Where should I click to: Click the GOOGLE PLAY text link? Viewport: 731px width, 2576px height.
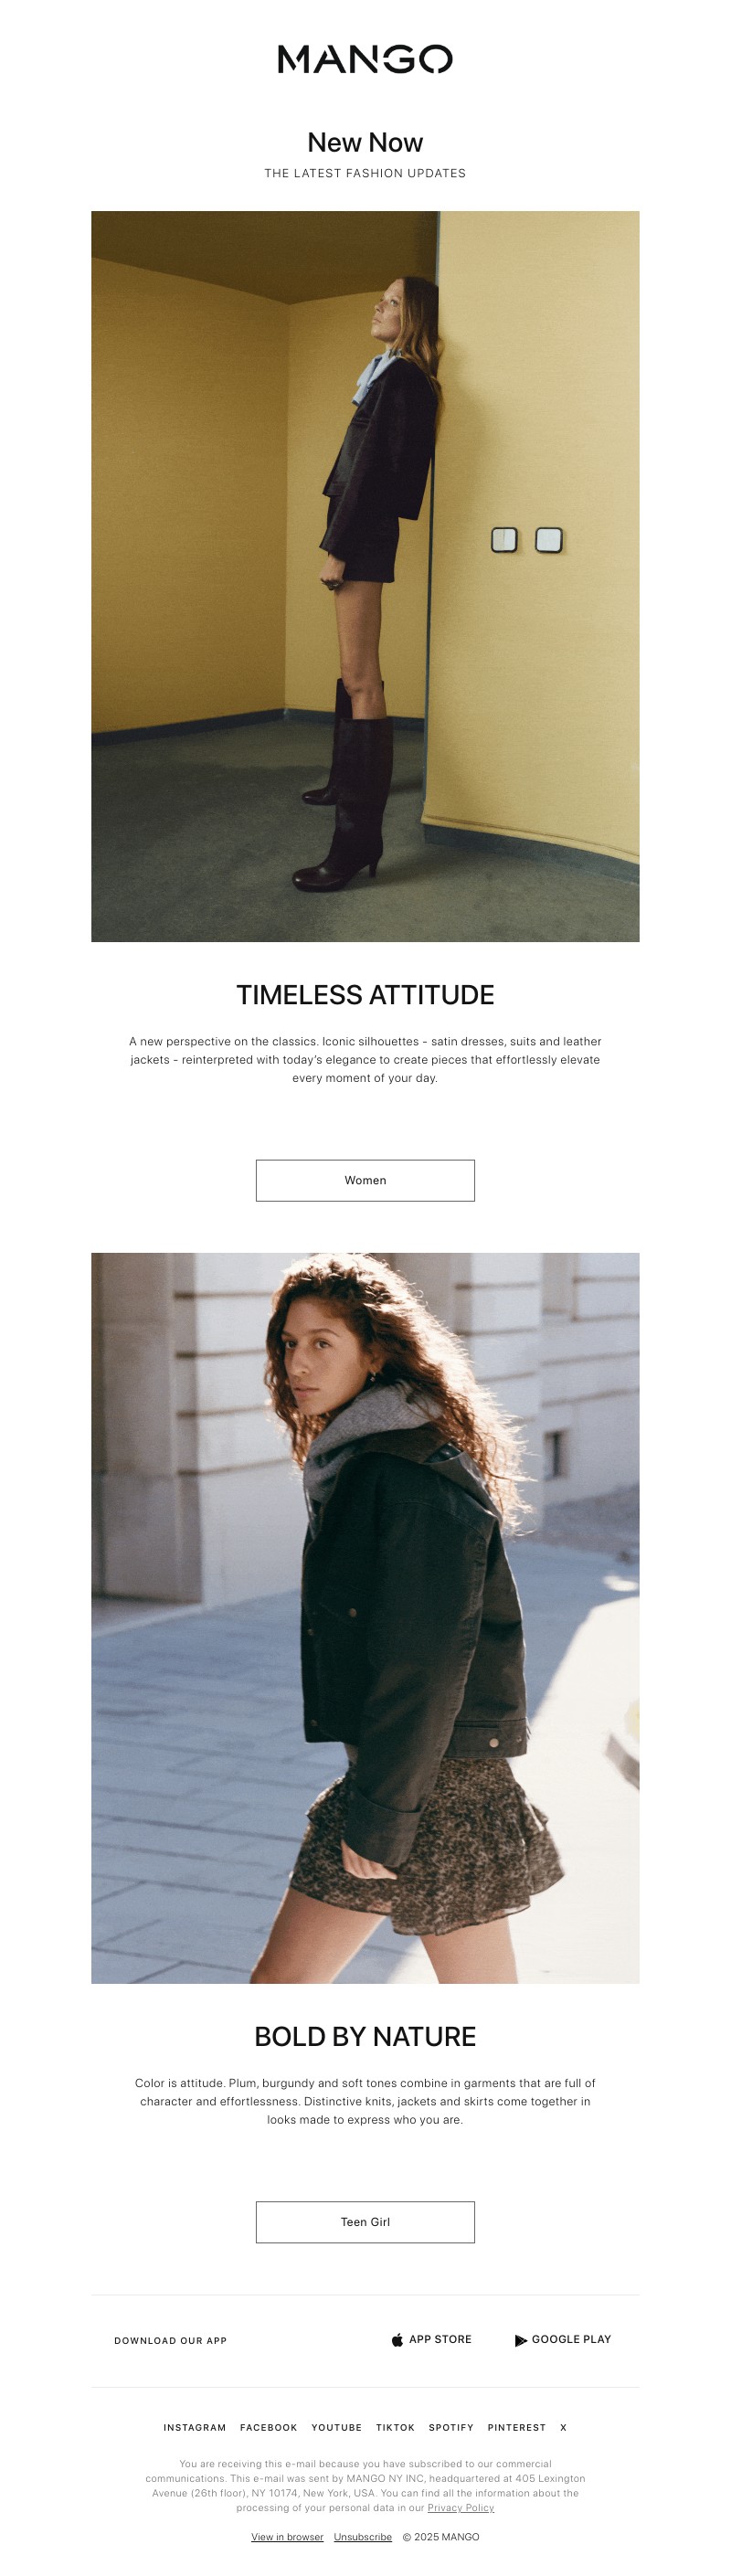571,2339
